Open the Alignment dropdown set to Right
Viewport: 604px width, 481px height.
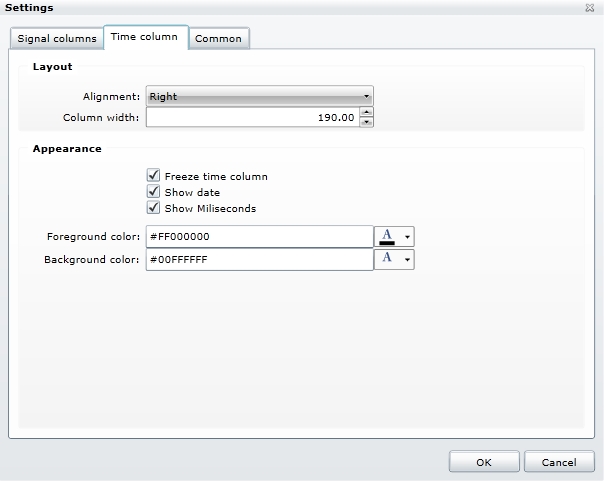[259, 97]
